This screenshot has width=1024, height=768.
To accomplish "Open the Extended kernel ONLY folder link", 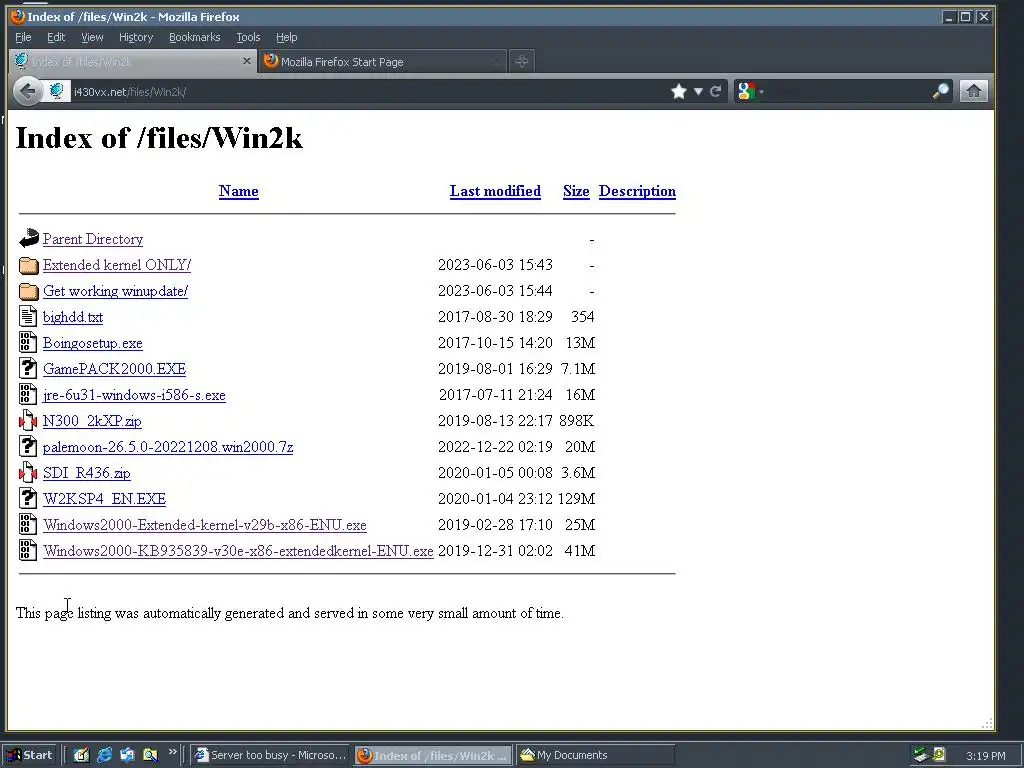I will pos(117,265).
